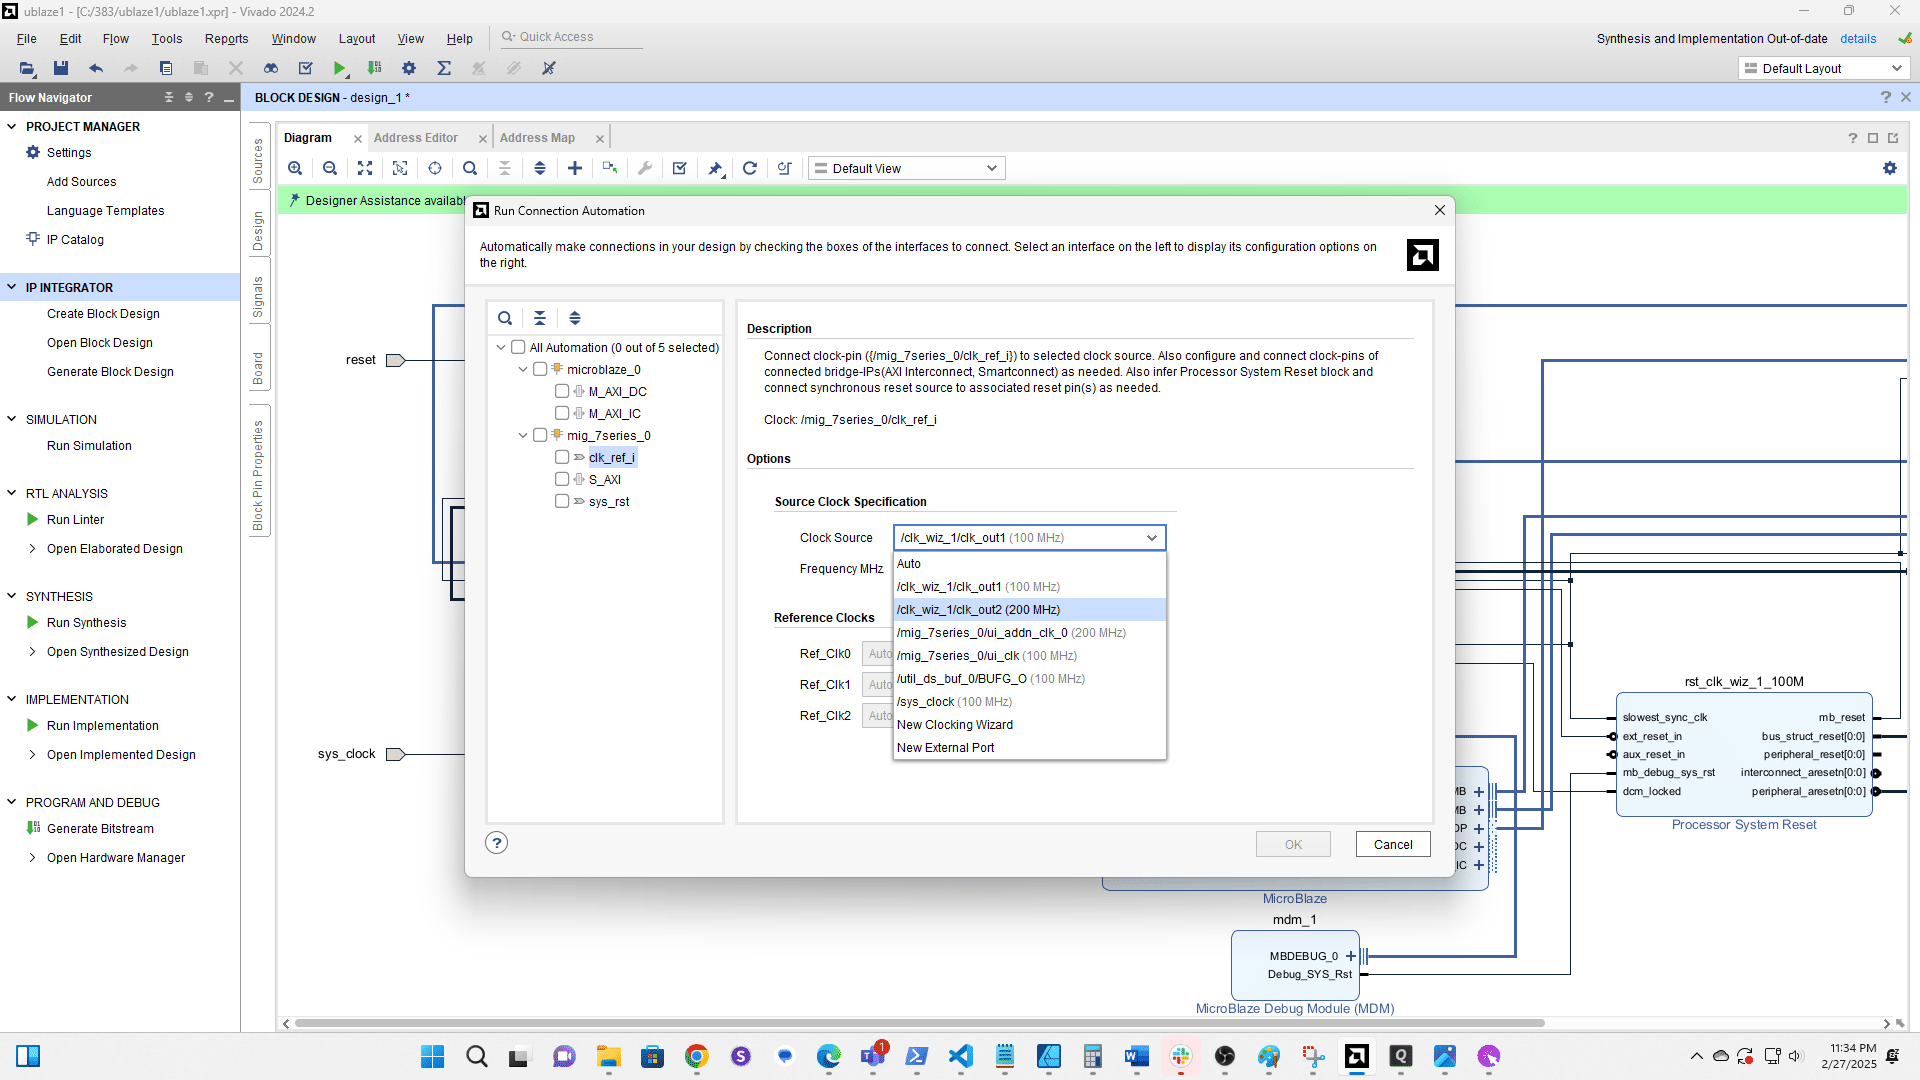Click the Cancel button in dialog
1920x1080 pixels.
point(1392,844)
